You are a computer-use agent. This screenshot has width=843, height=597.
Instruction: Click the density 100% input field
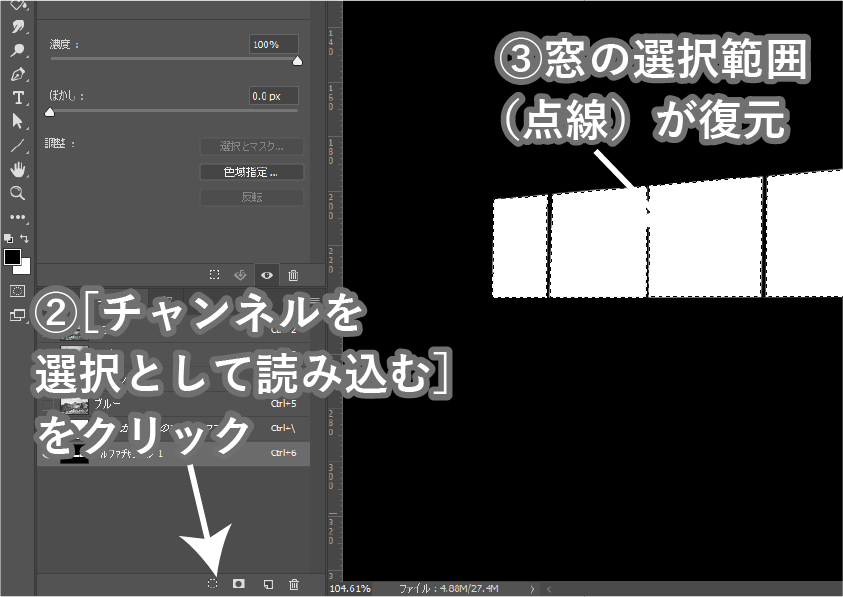coord(274,44)
